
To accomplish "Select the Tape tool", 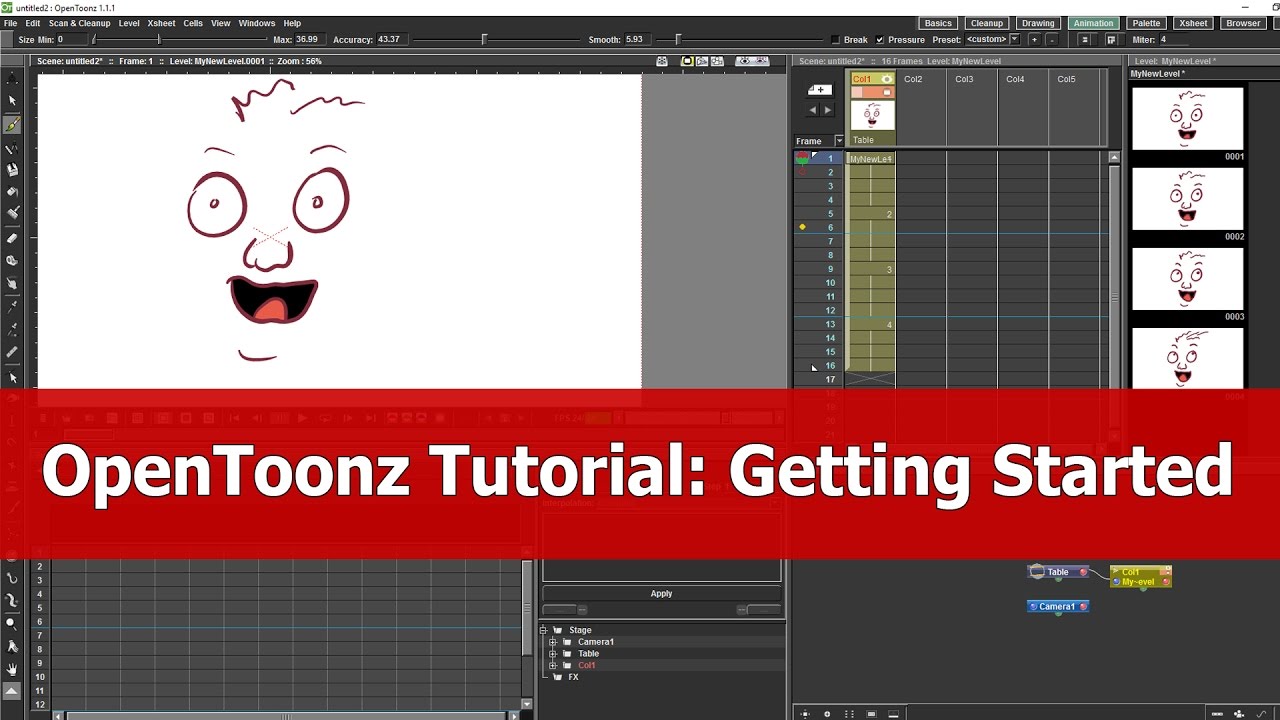I will [x=12, y=261].
